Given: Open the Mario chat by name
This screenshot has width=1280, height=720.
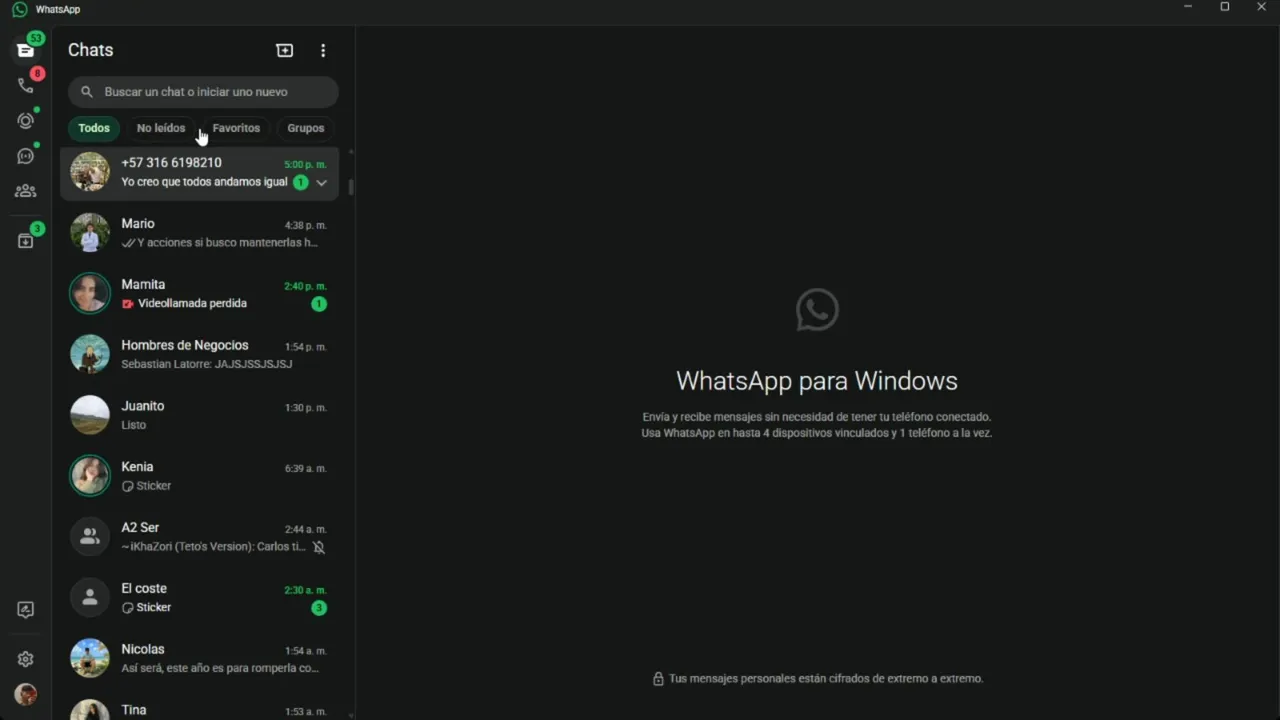Looking at the screenshot, I should (x=138, y=224).
